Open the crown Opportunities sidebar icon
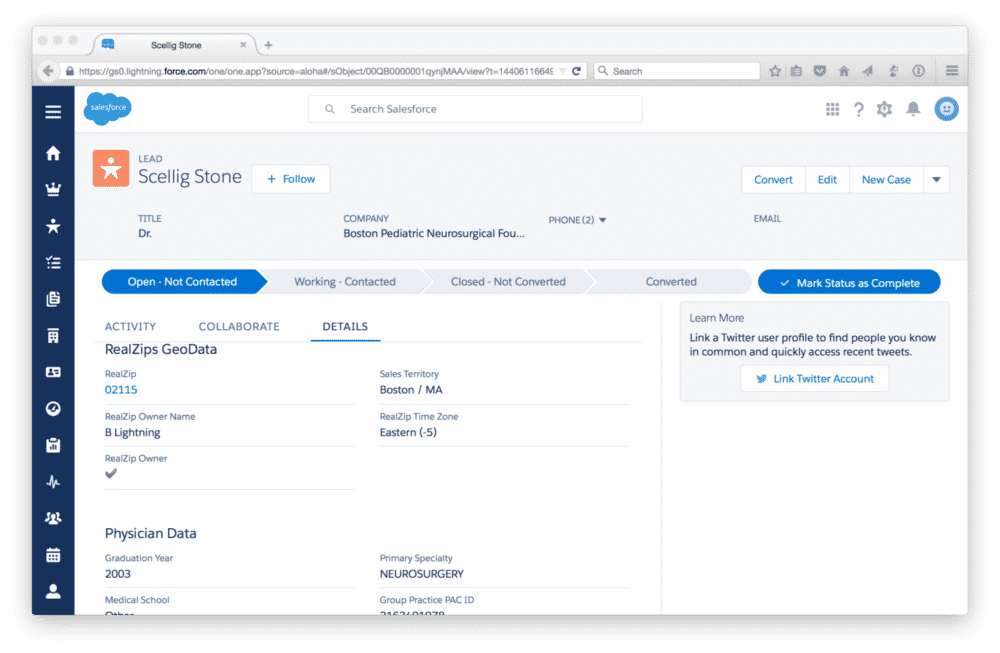The height and width of the screenshot is (653, 1000). pyautogui.click(x=53, y=190)
